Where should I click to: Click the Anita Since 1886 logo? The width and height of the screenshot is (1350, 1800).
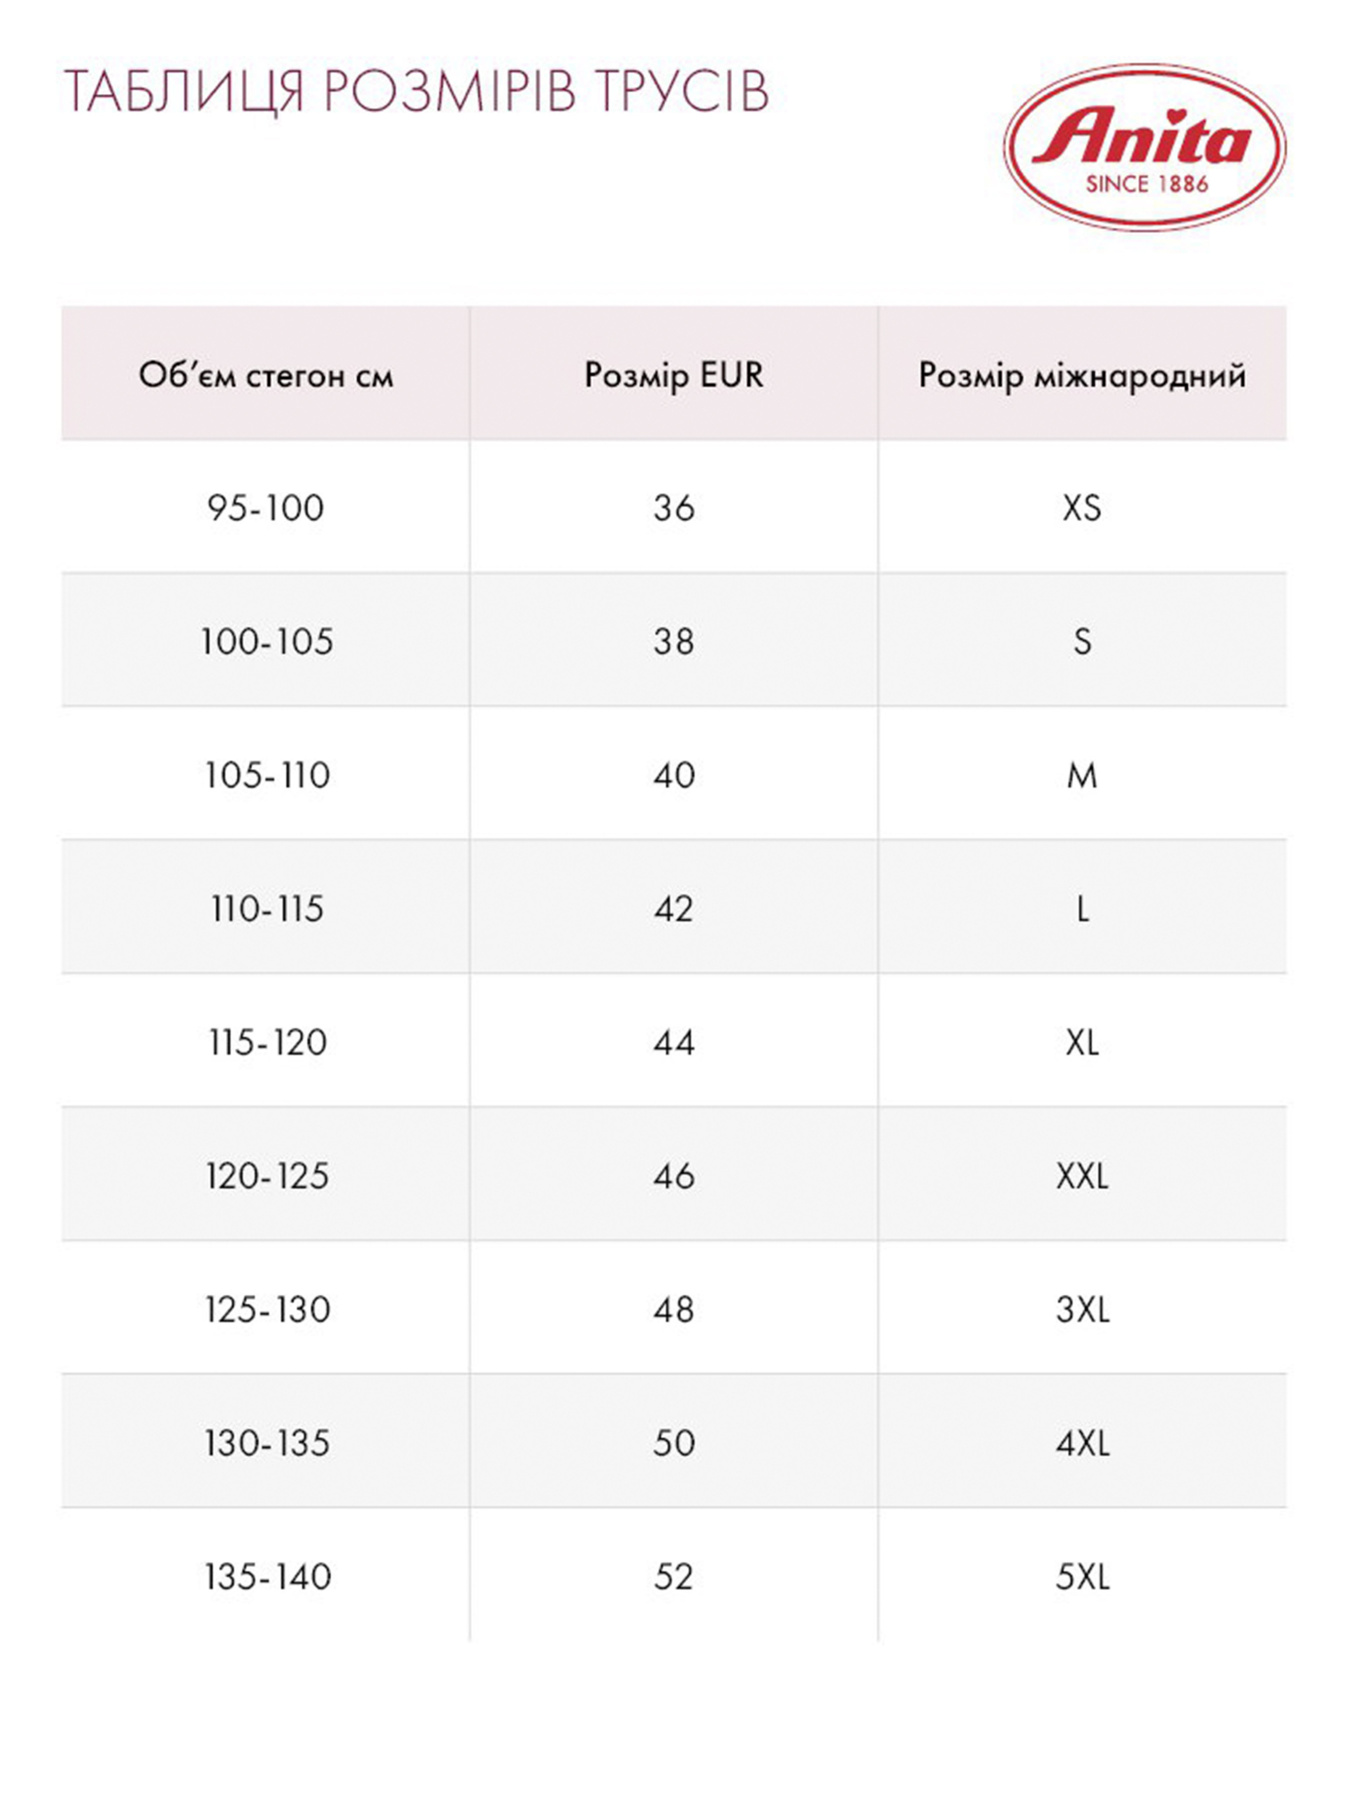(1145, 147)
